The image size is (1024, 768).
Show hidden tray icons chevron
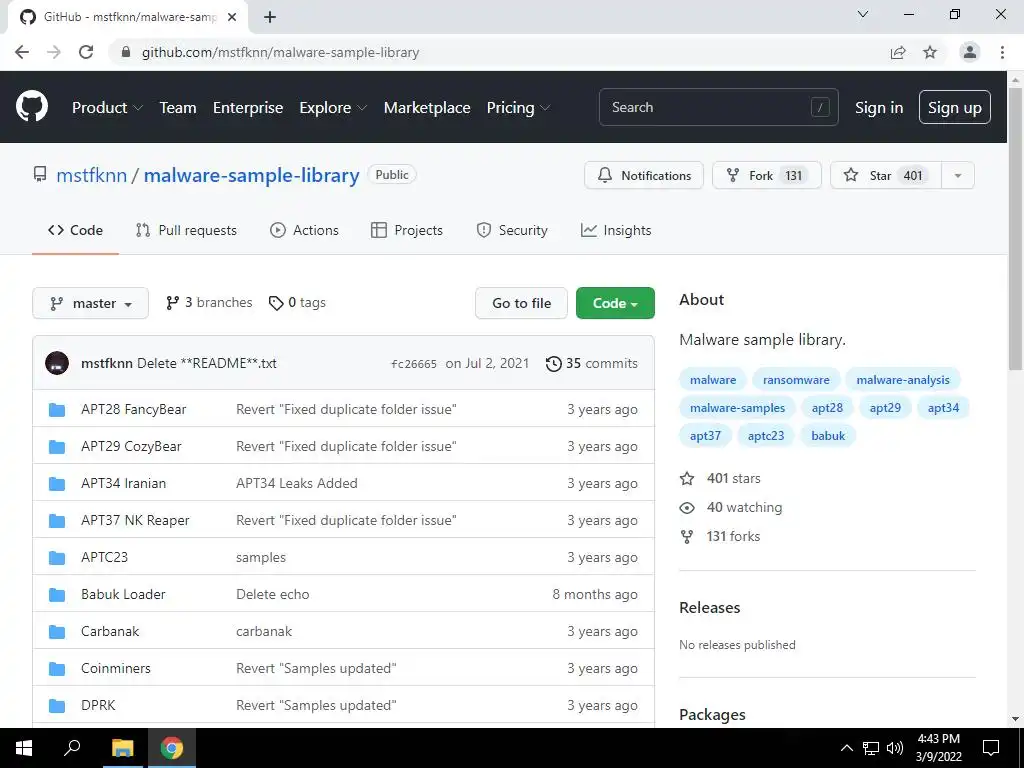(846, 748)
